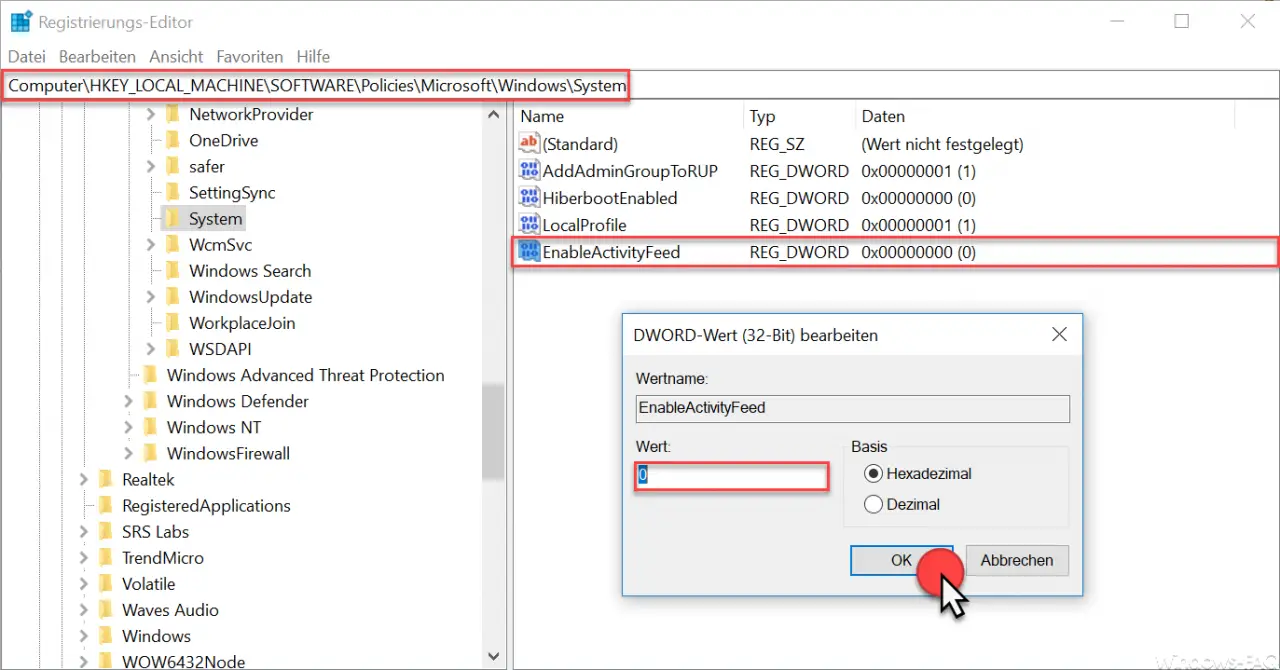Expand the WSDAPI key
Image resolution: width=1280 pixels, height=670 pixels.
pyautogui.click(x=150, y=349)
